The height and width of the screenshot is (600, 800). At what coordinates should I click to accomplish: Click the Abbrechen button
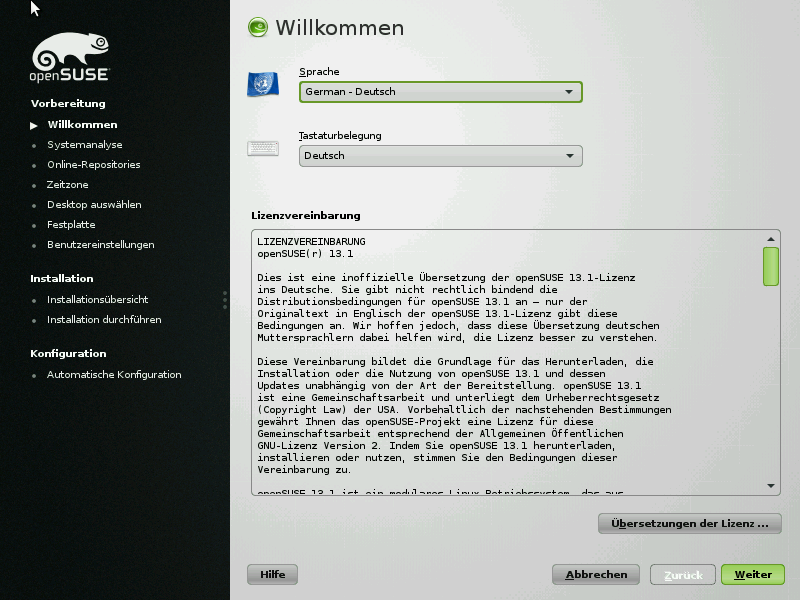tap(596, 575)
